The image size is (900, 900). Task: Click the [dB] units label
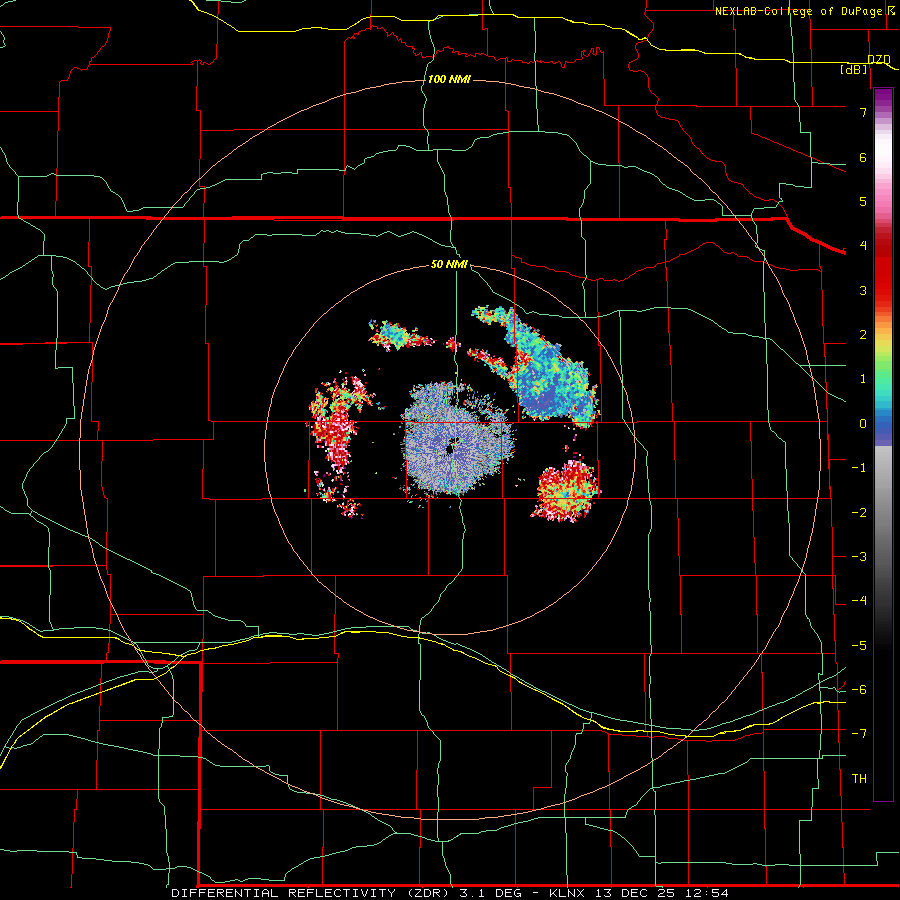[x=854, y=70]
